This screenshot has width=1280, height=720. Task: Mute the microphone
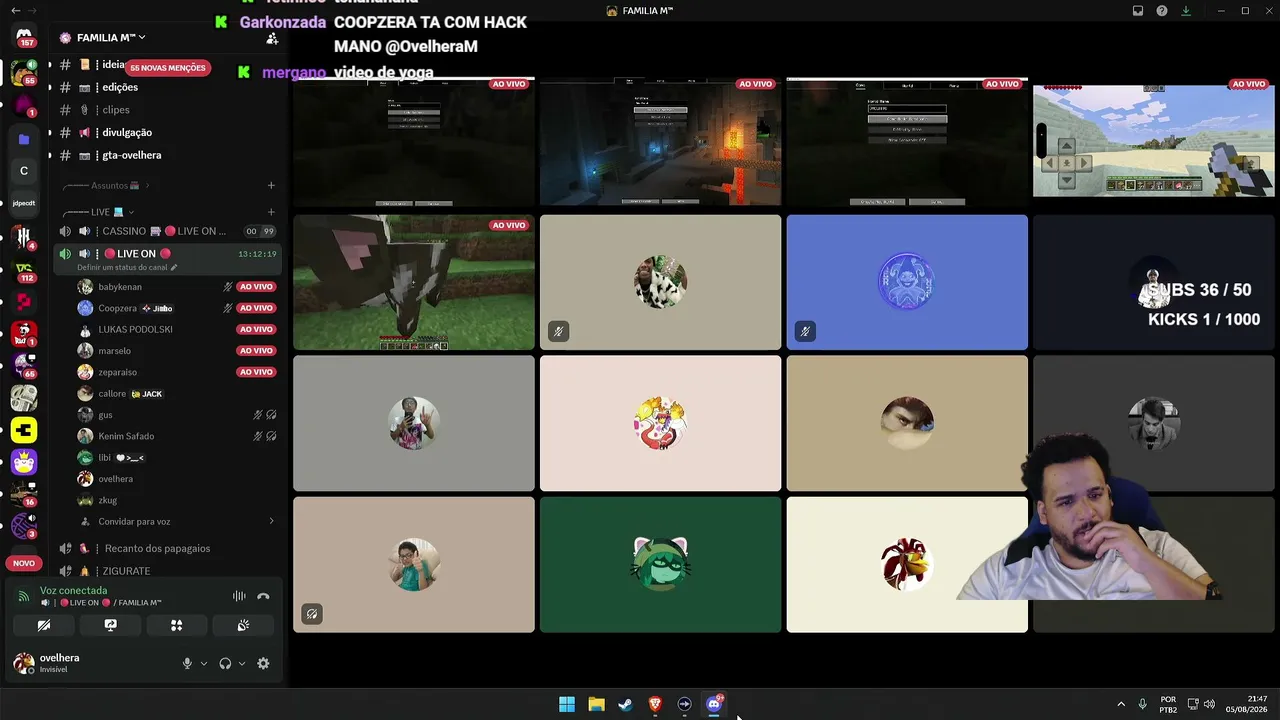pos(187,663)
